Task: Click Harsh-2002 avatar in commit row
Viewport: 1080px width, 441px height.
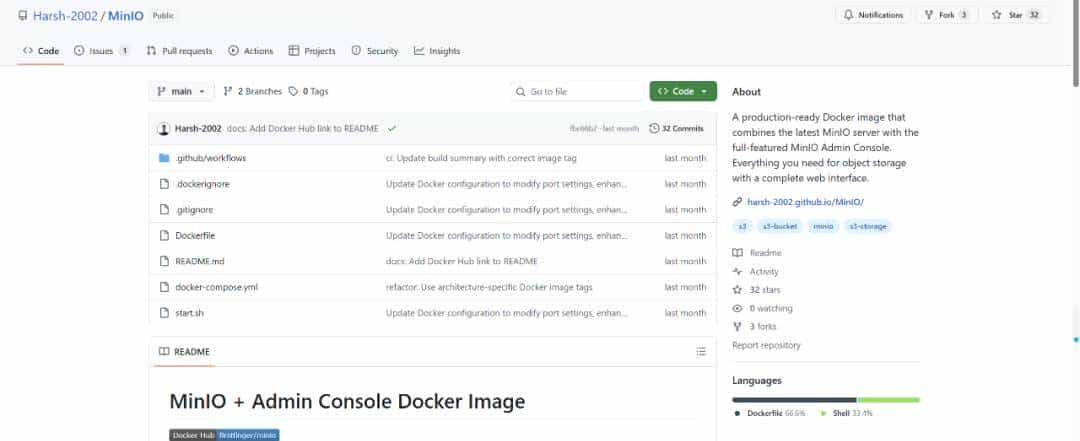Action: point(164,128)
